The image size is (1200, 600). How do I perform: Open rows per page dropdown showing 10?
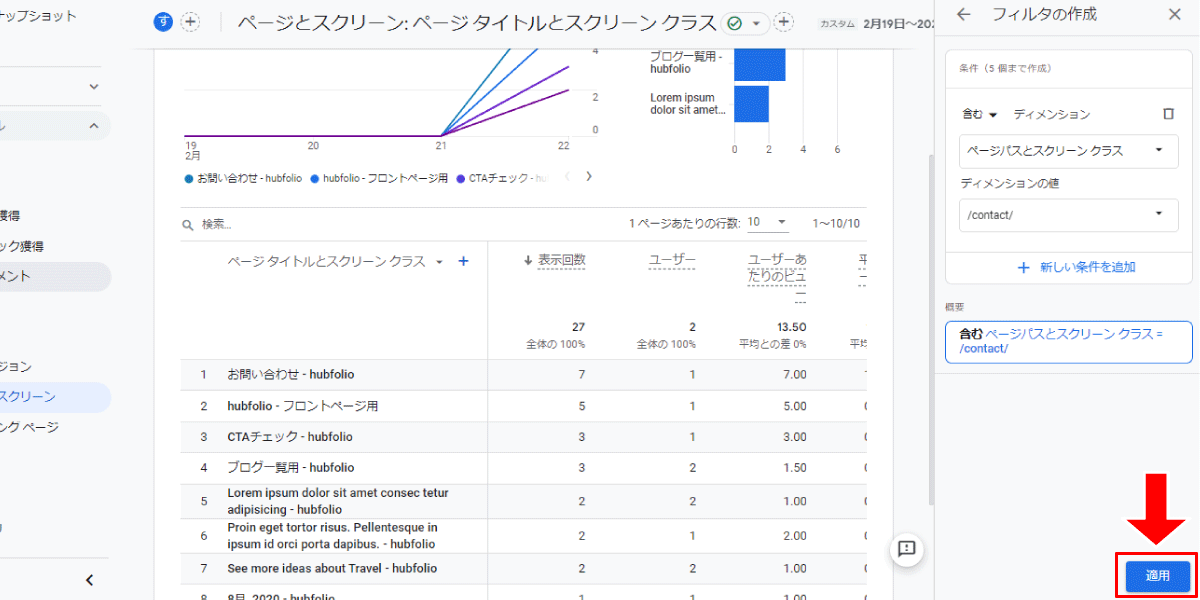tap(767, 222)
